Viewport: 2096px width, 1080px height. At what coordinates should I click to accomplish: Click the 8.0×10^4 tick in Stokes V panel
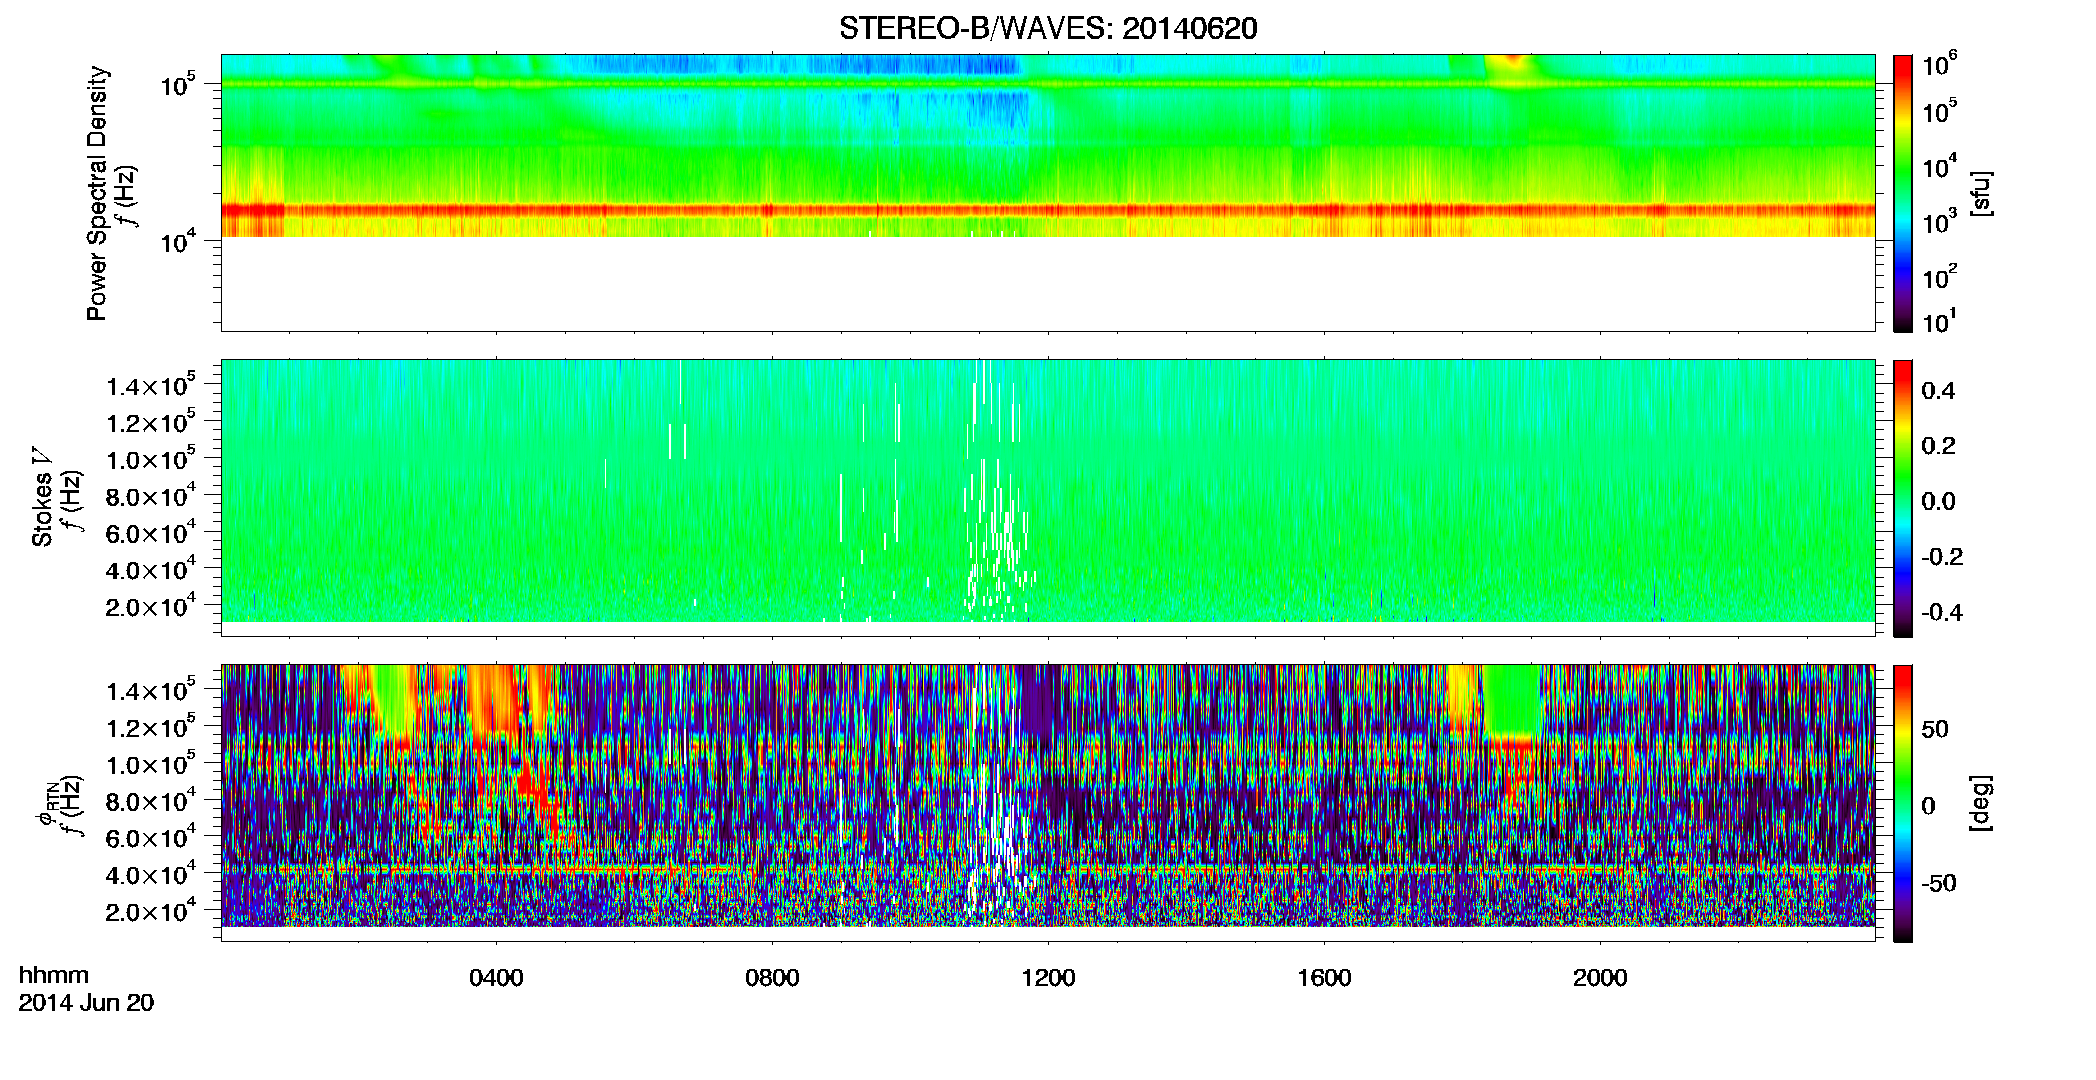pyautogui.click(x=151, y=494)
